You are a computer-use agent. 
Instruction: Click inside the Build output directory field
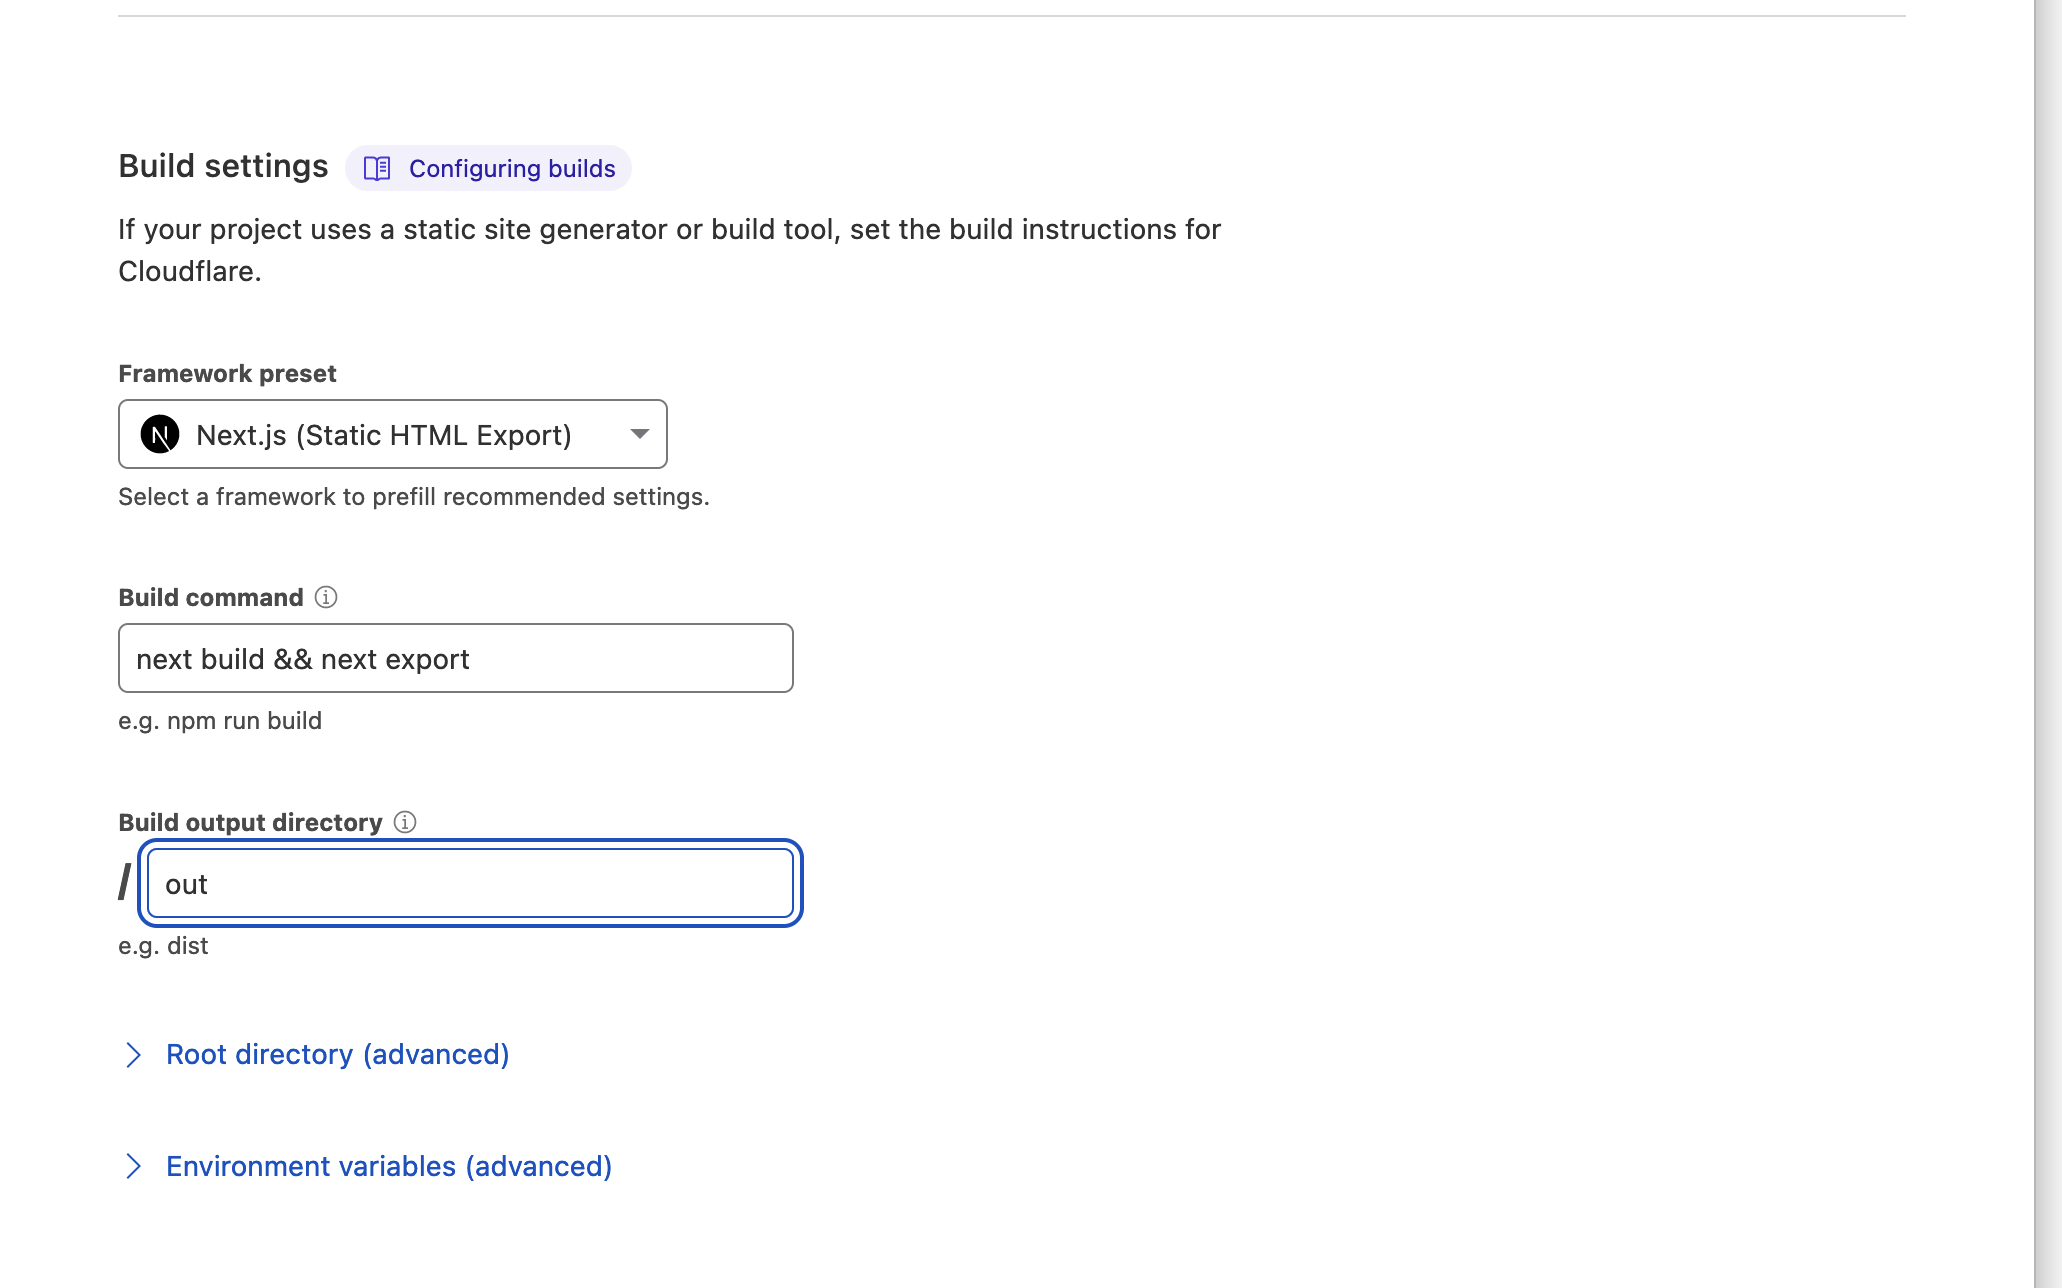470,884
